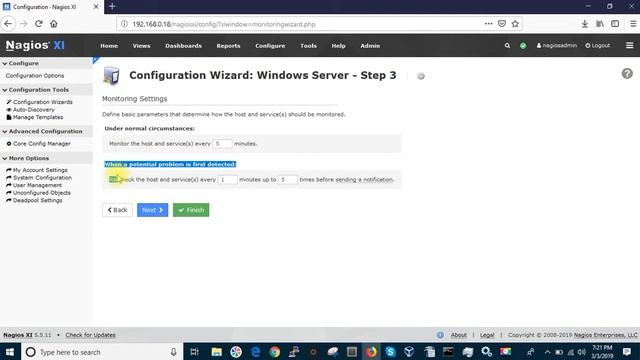
Task: Open Deadpool Settings link
Action: click(x=38, y=200)
